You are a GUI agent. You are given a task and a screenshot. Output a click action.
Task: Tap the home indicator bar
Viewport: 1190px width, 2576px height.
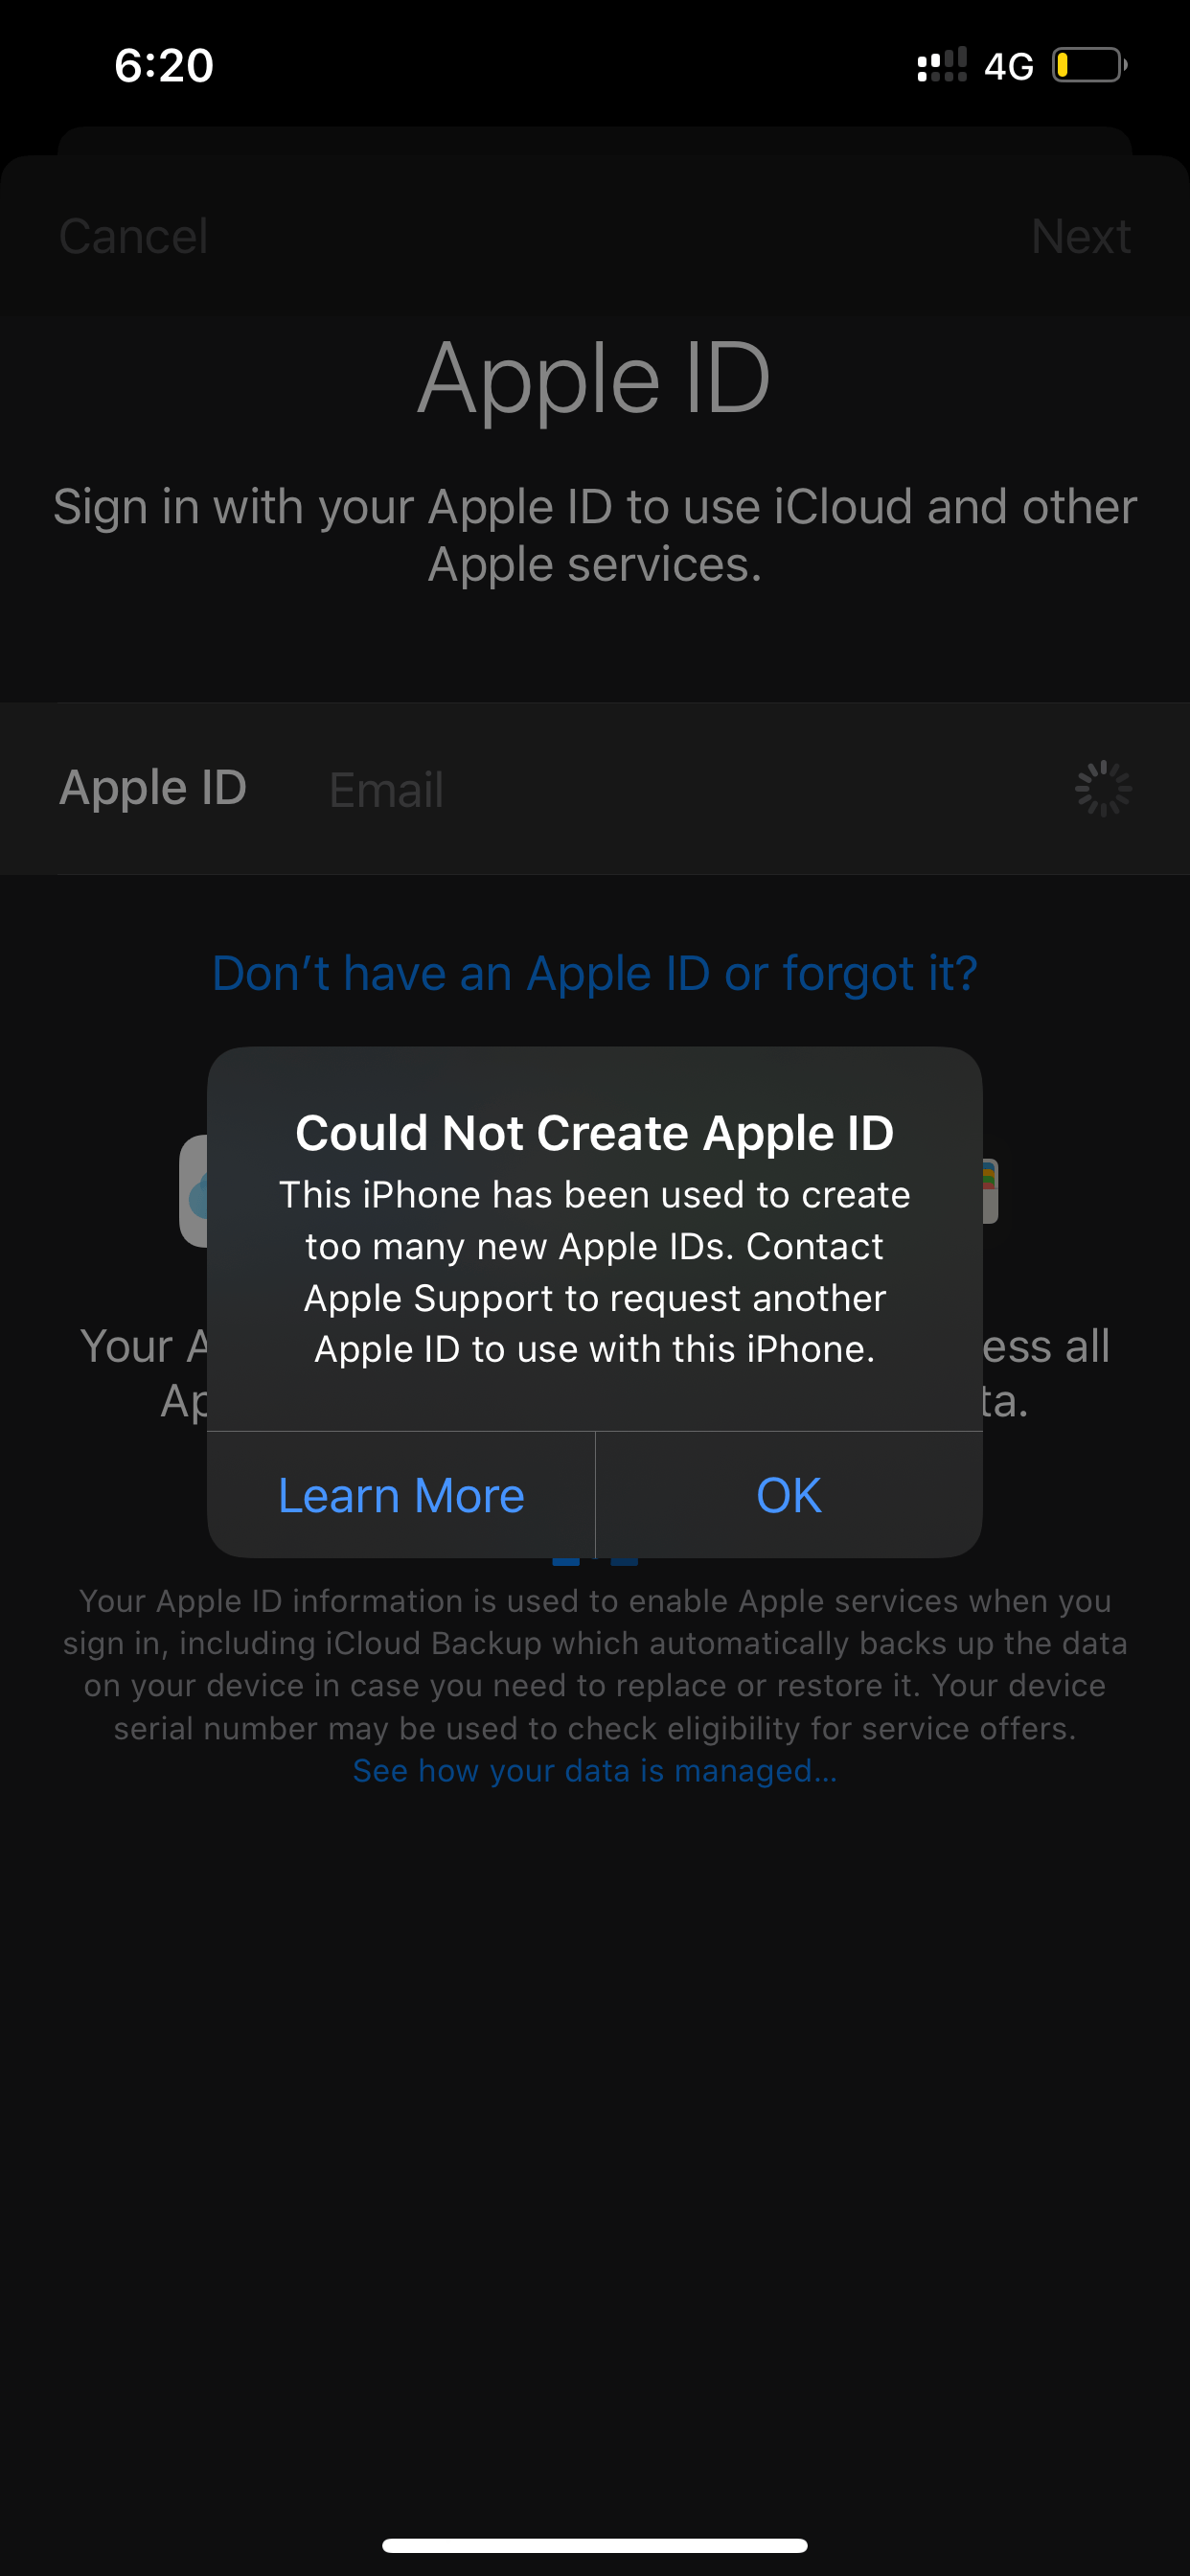coord(595,2545)
